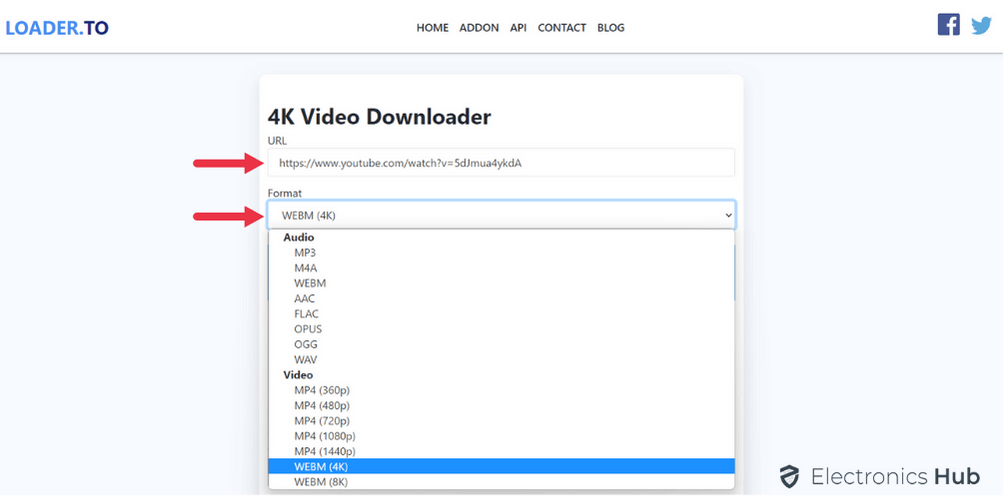
Task: Select the highlighted WEBM (4K) option
Action: 501,466
